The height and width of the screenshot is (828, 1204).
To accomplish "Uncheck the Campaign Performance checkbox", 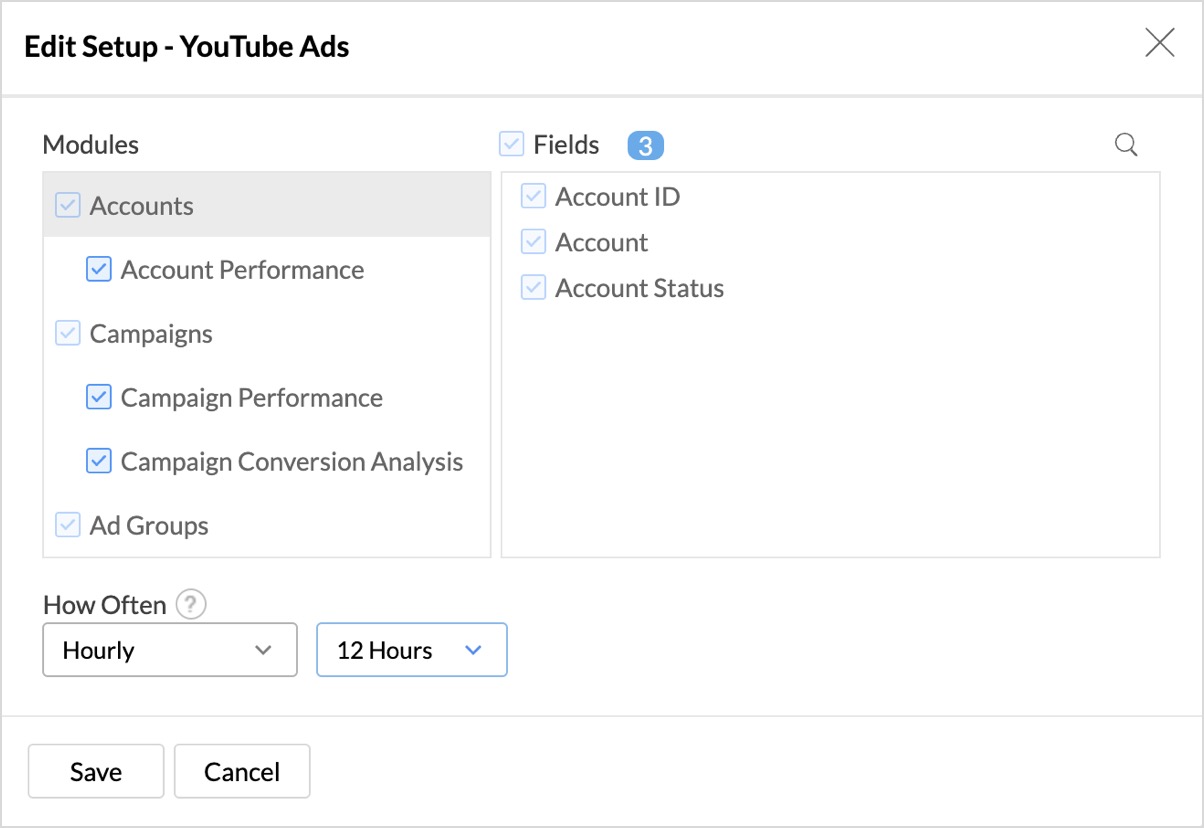I will tap(98, 397).
